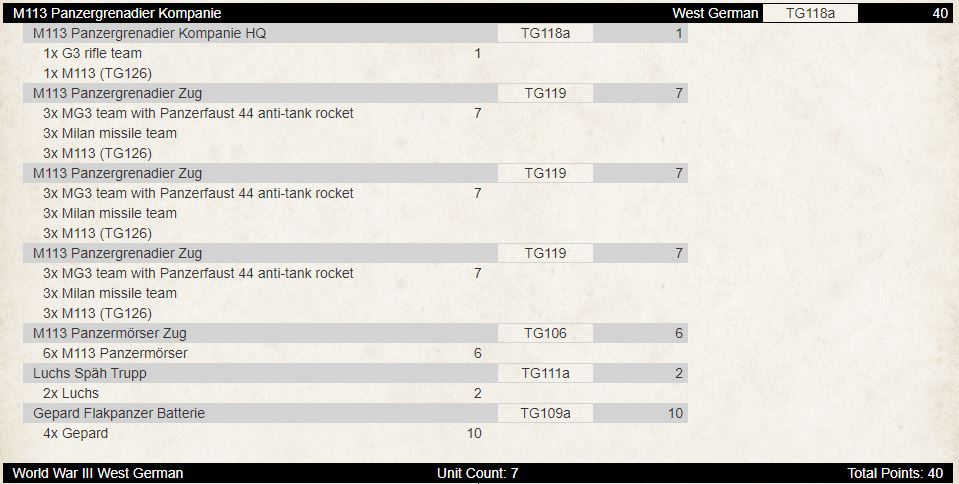Open the TG111a card code
The height and width of the screenshot is (484, 959).
tap(545, 373)
